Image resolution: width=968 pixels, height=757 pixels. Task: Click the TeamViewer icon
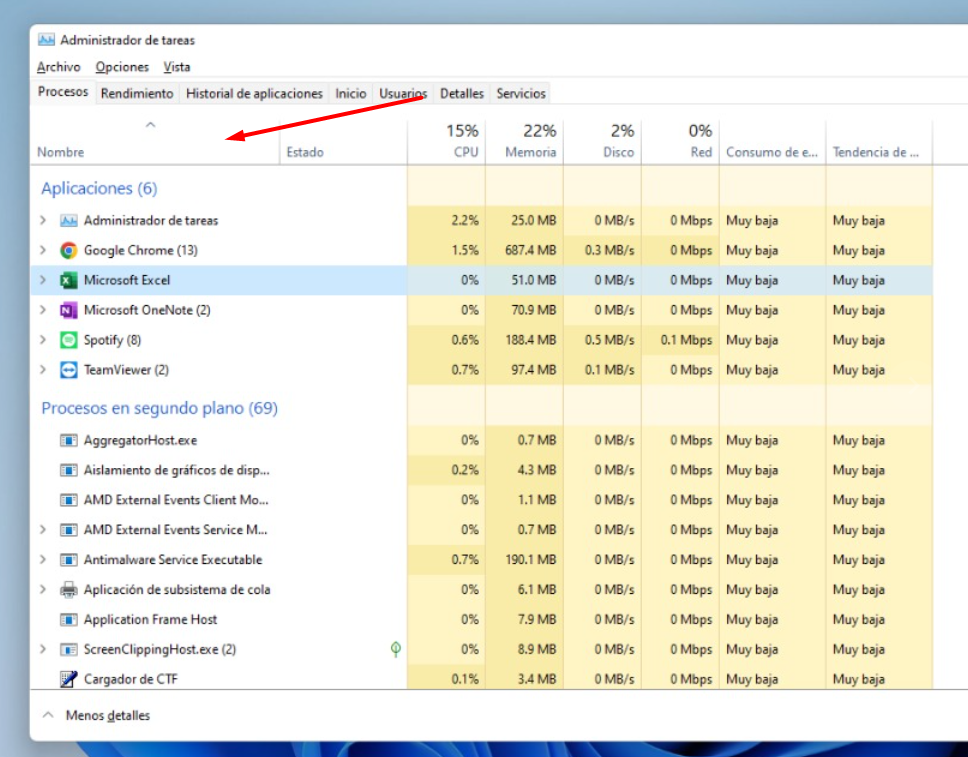[69, 370]
